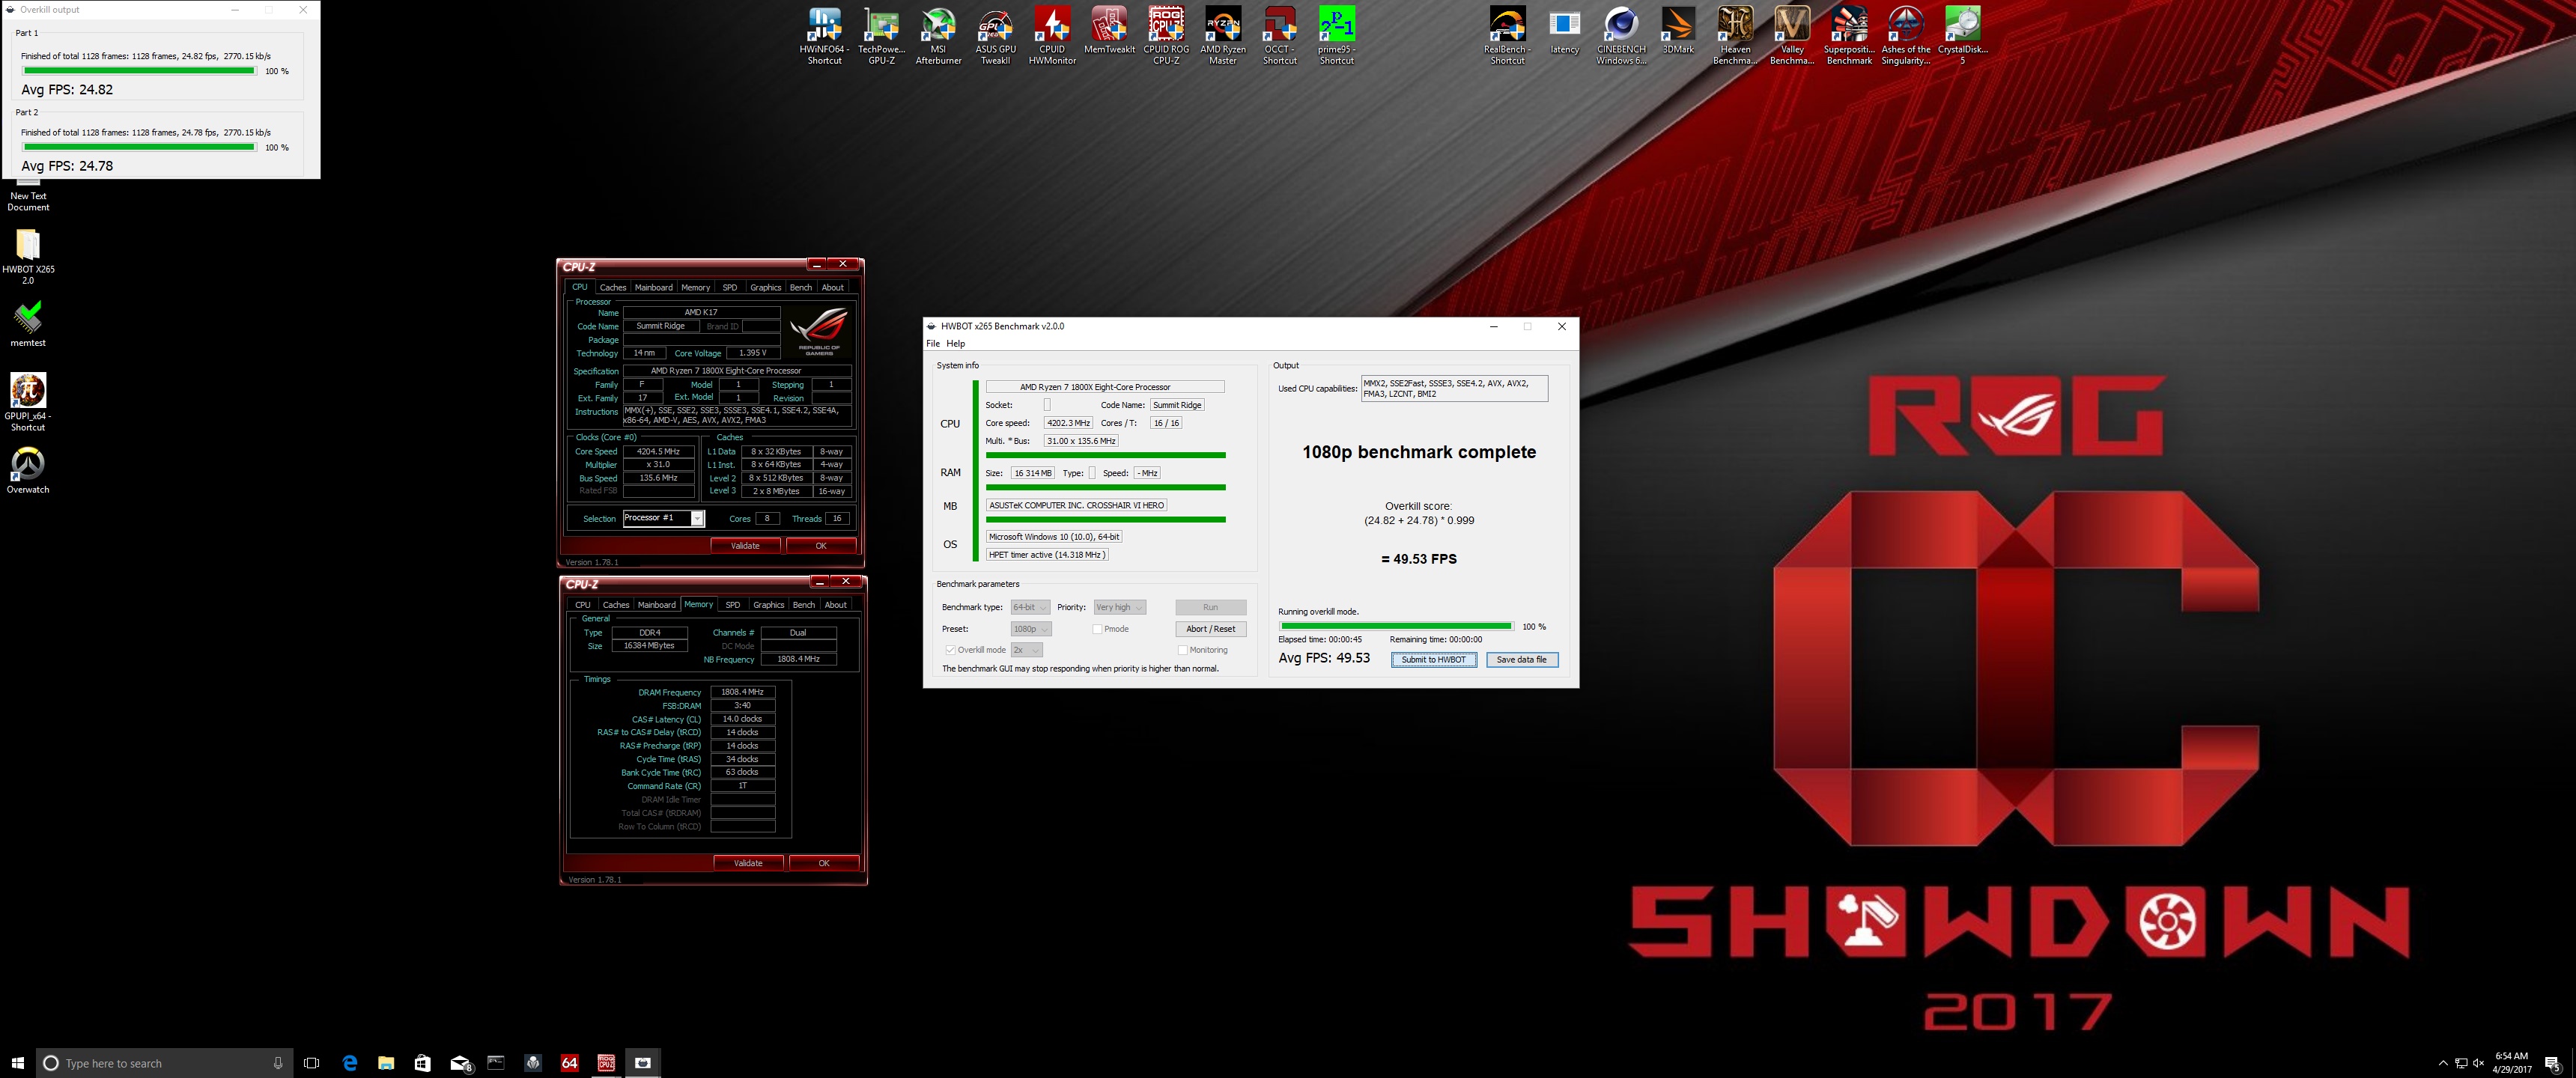Launch GPUPI_x64 shortcut icon
This screenshot has height=1078, width=2576.
[x=28, y=403]
